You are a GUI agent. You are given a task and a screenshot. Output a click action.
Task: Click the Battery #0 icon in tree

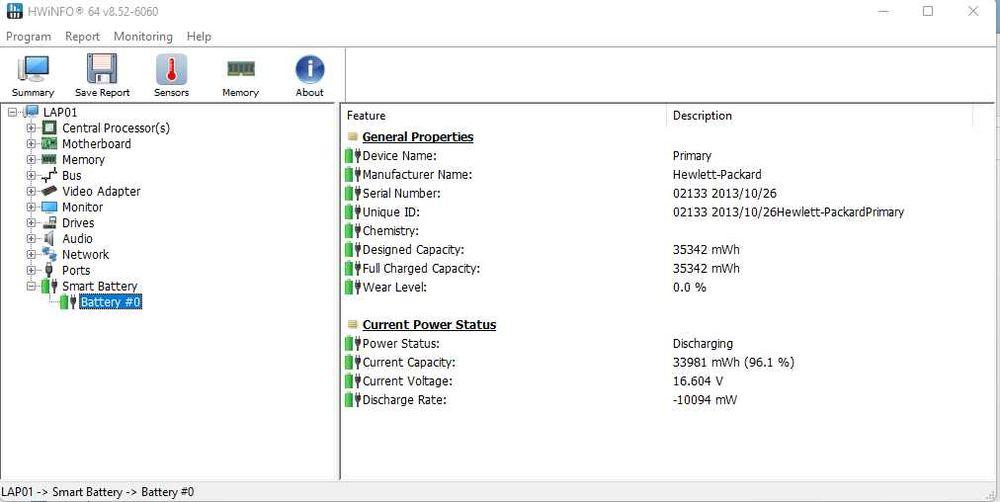point(68,302)
